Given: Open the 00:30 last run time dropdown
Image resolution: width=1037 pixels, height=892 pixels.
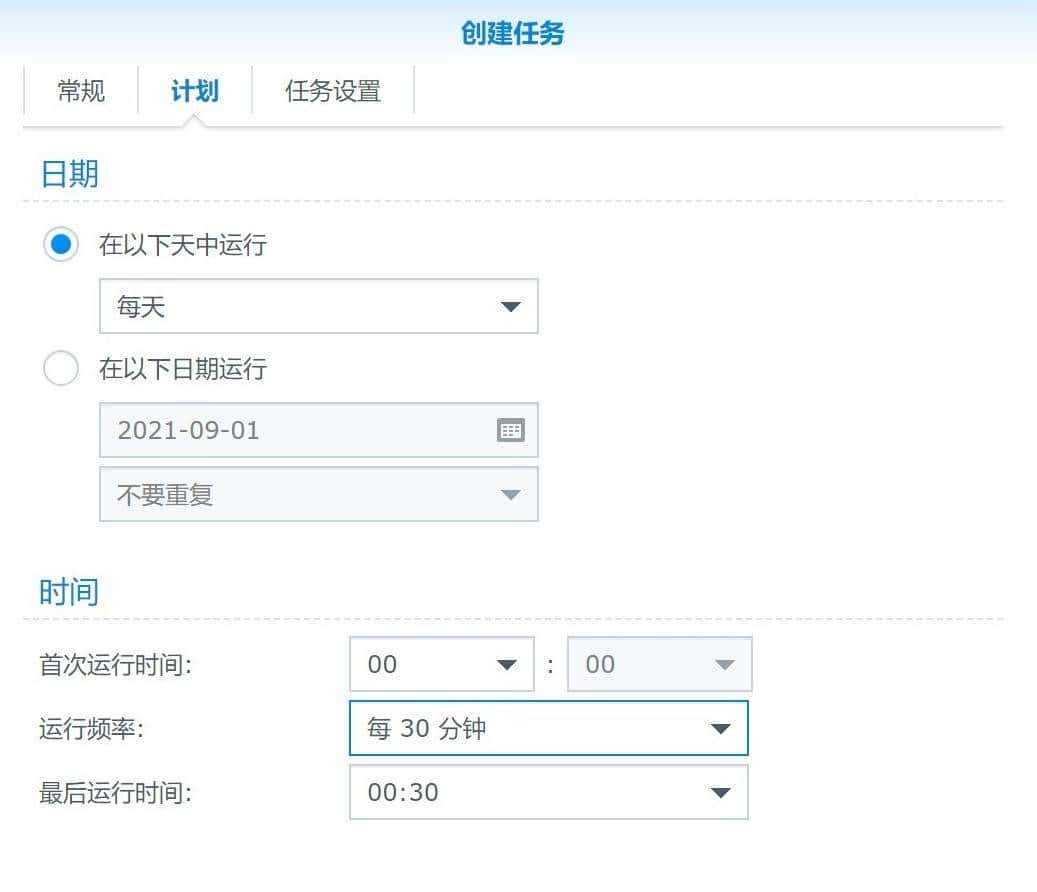Looking at the screenshot, I should 548,792.
